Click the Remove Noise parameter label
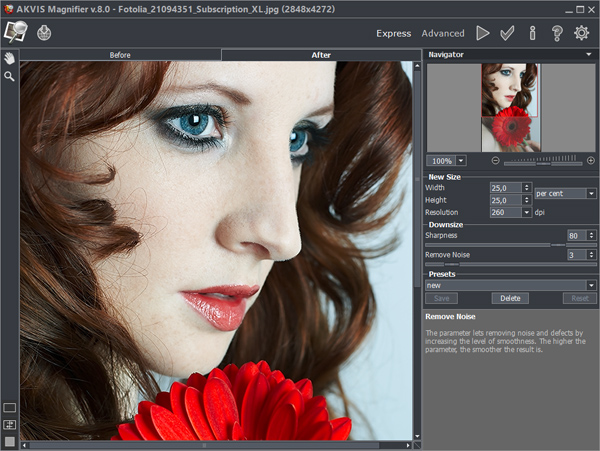Viewport: 600px width, 451px height. [x=447, y=255]
